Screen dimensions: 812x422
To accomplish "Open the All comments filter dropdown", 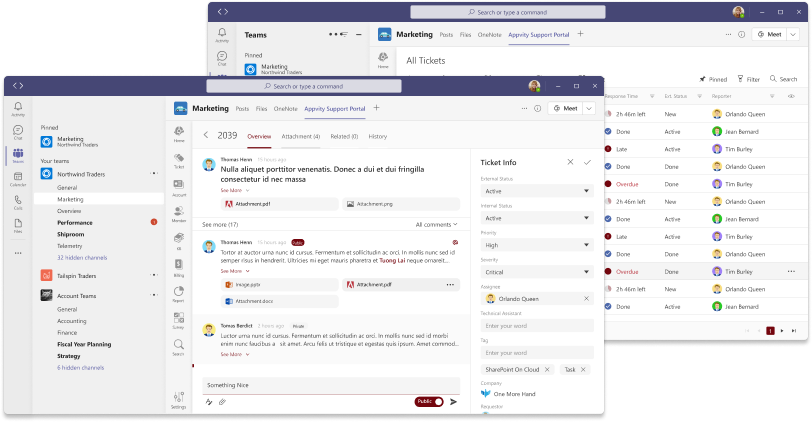I will (x=437, y=224).
